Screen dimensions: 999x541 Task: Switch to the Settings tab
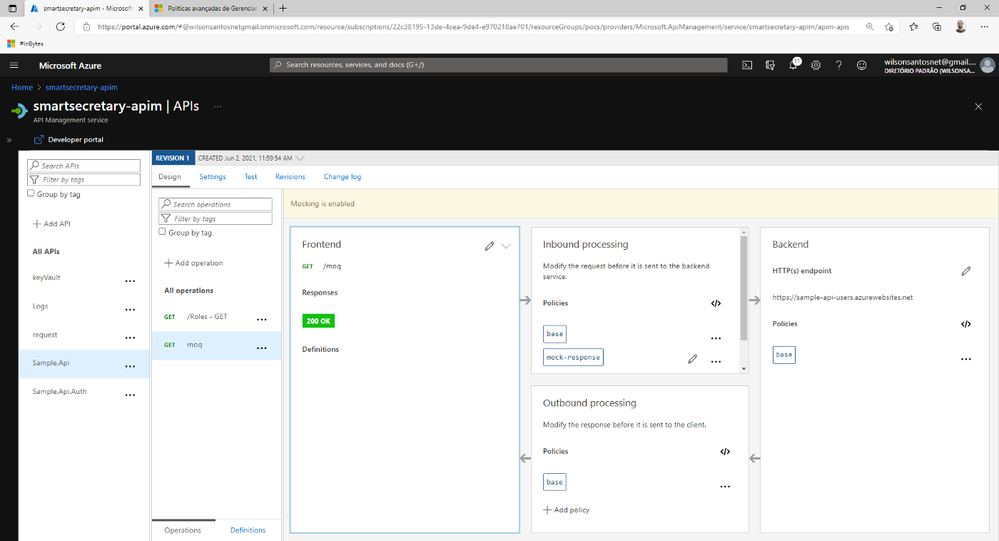tap(212, 177)
